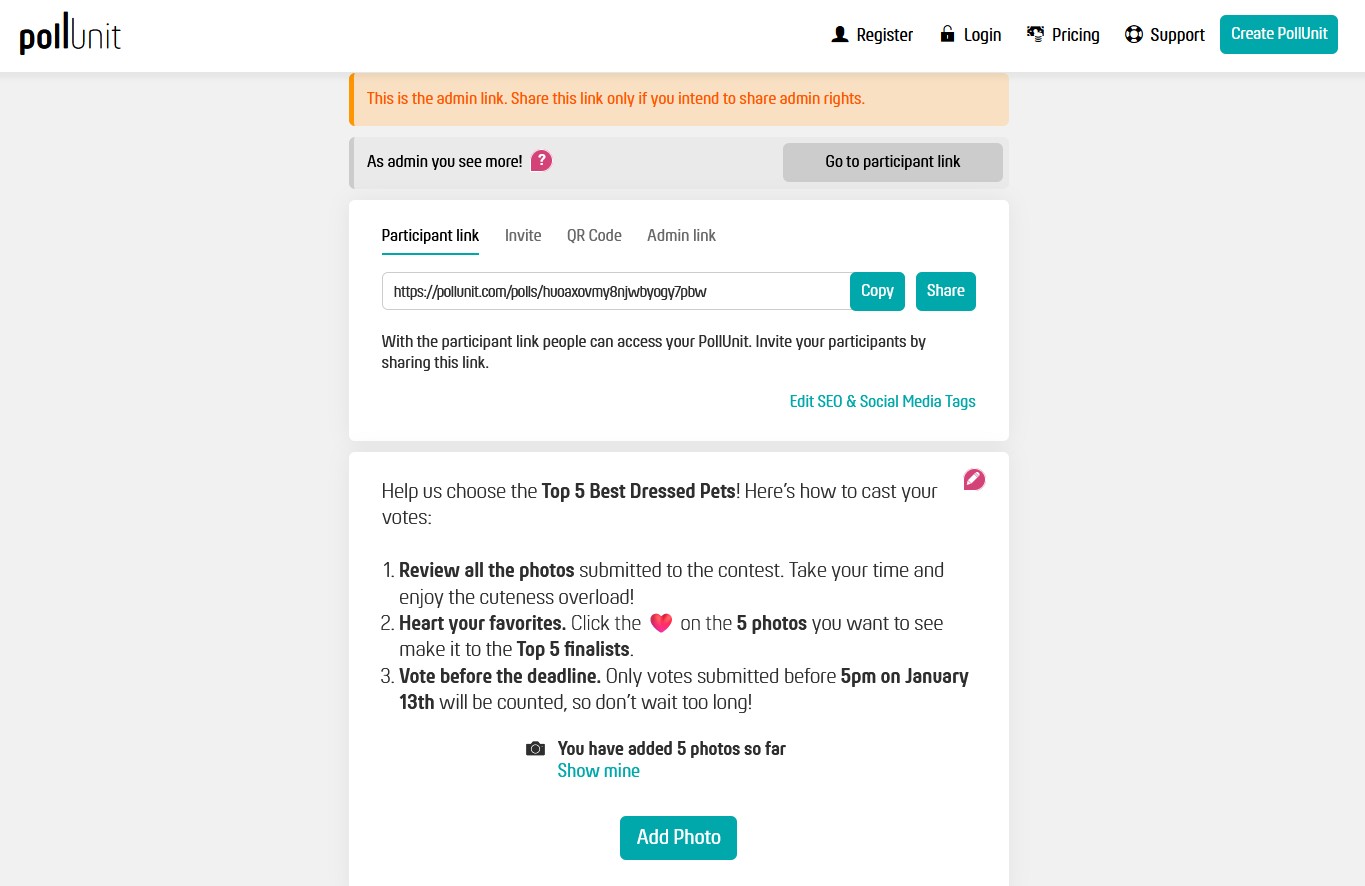The height and width of the screenshot is (886, 1365).
Task: Click the Register person icon
Action: 840,35
